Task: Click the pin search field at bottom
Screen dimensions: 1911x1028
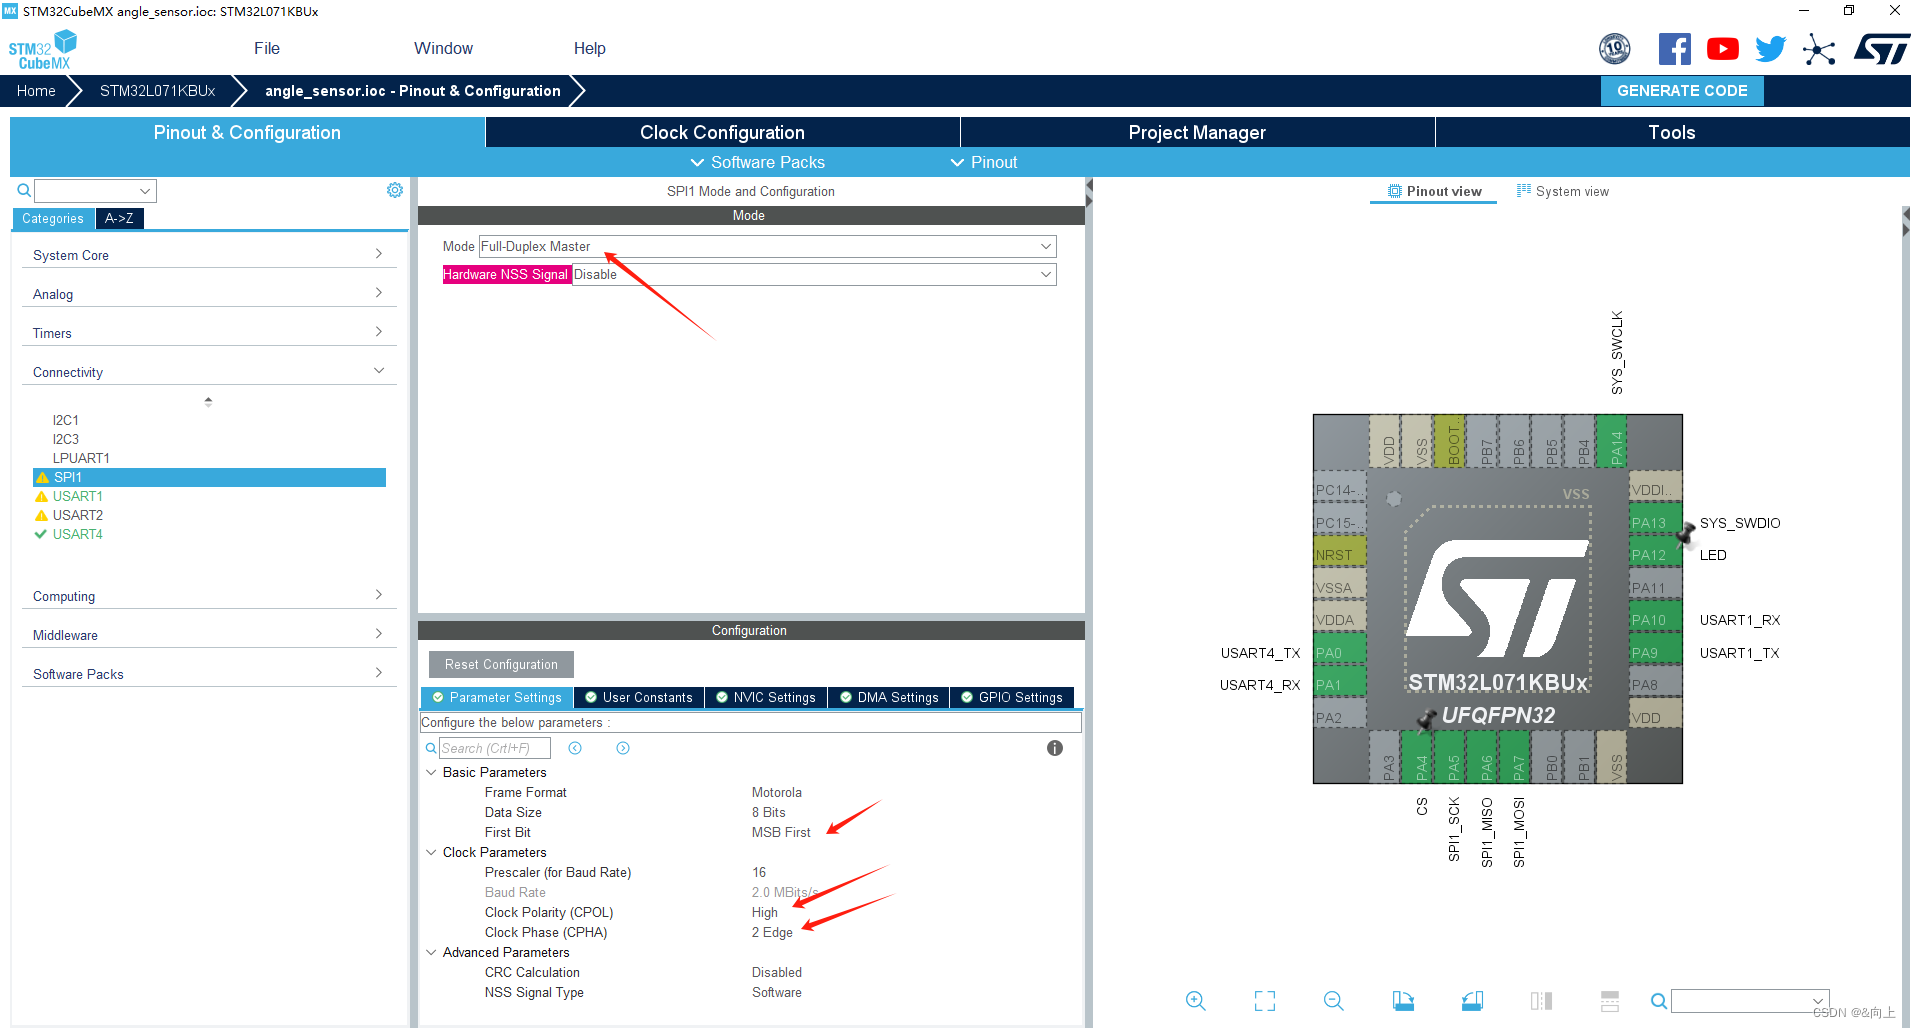Action: pyautogui.click(x=1750, y=1001)
